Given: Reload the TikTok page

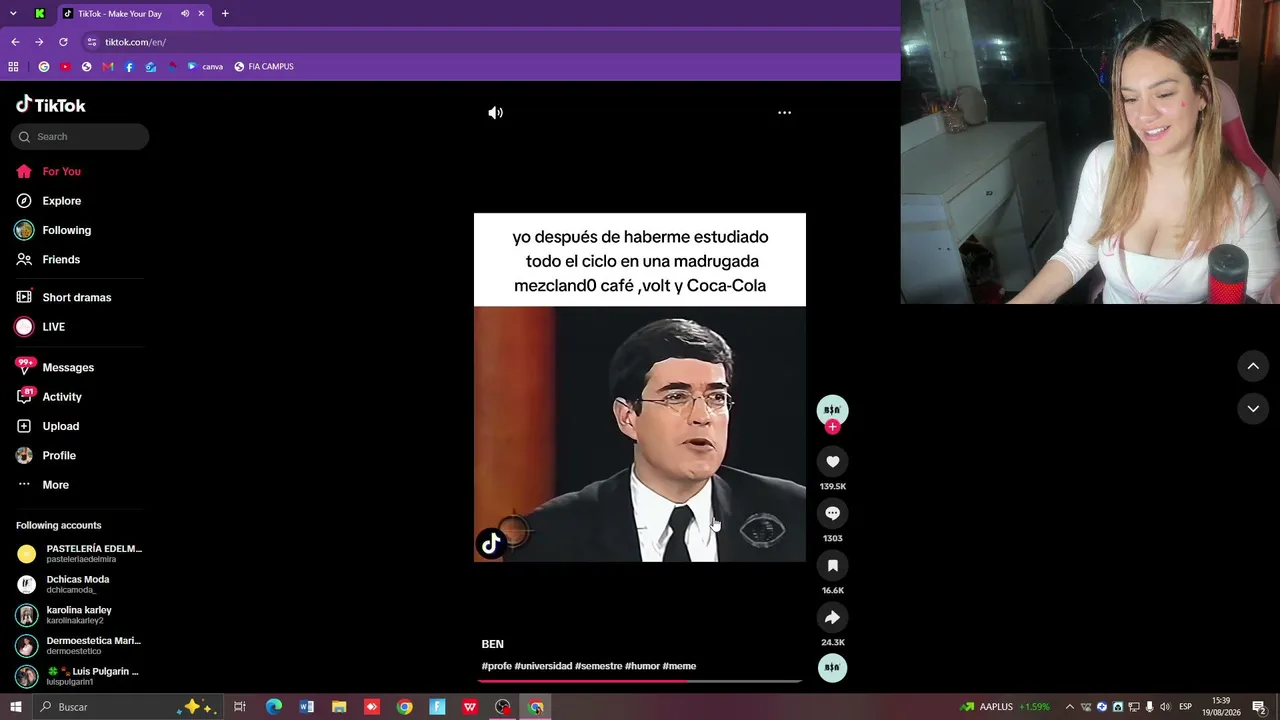Looking at the screenshot, I should click(x=63, y=42).
